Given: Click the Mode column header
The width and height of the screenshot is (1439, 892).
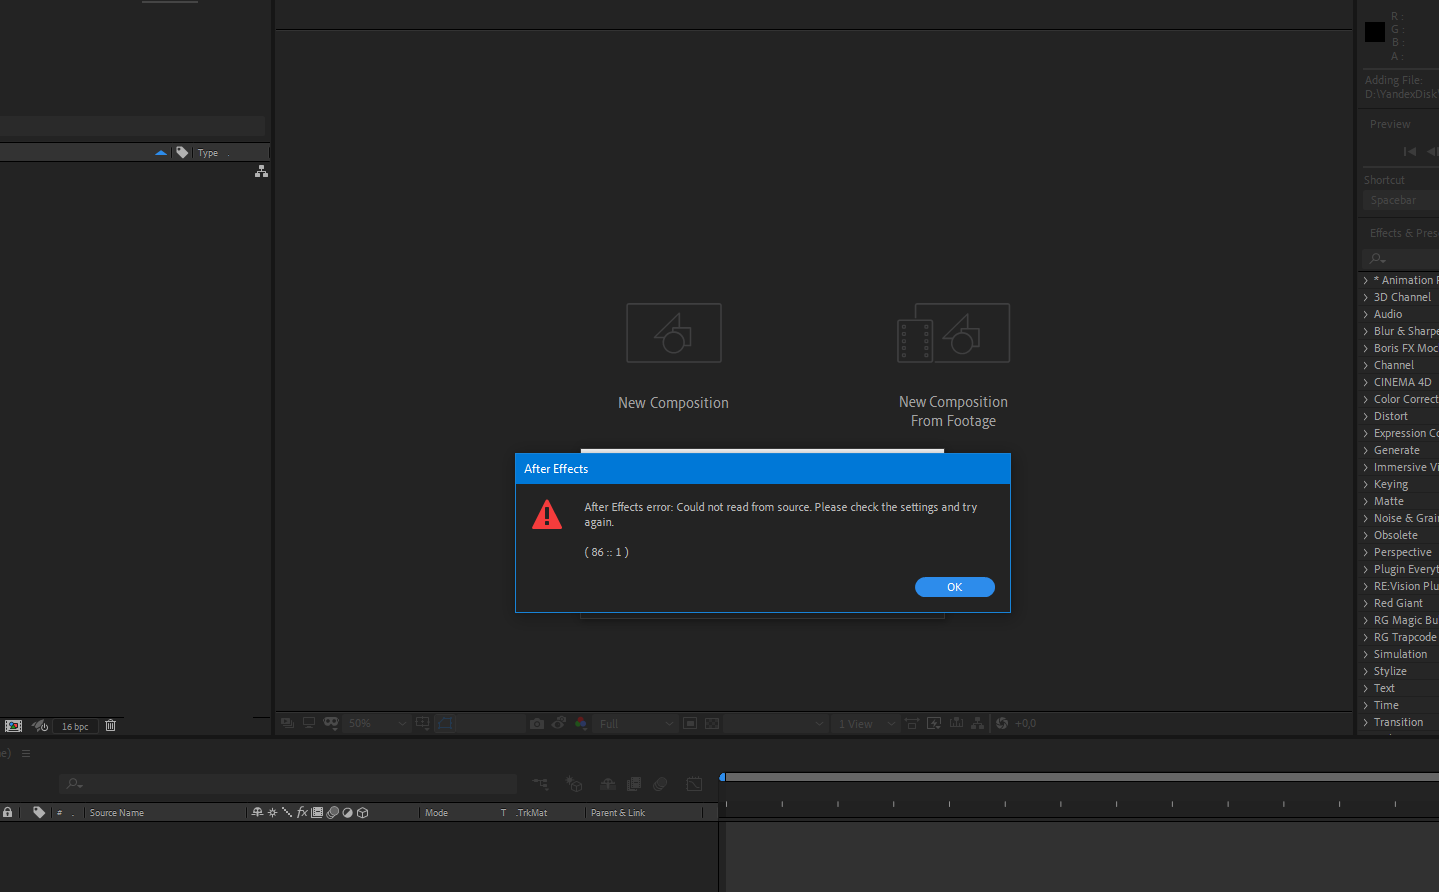Looking at the screenshot, I should point(436,813).
